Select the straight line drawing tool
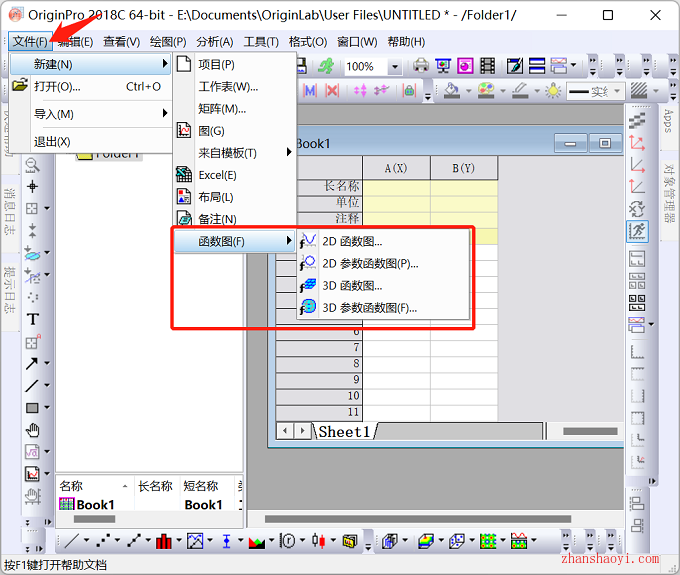Image resolution: width=680 pixels, height=575 pixels. click(x=32, y=386)
